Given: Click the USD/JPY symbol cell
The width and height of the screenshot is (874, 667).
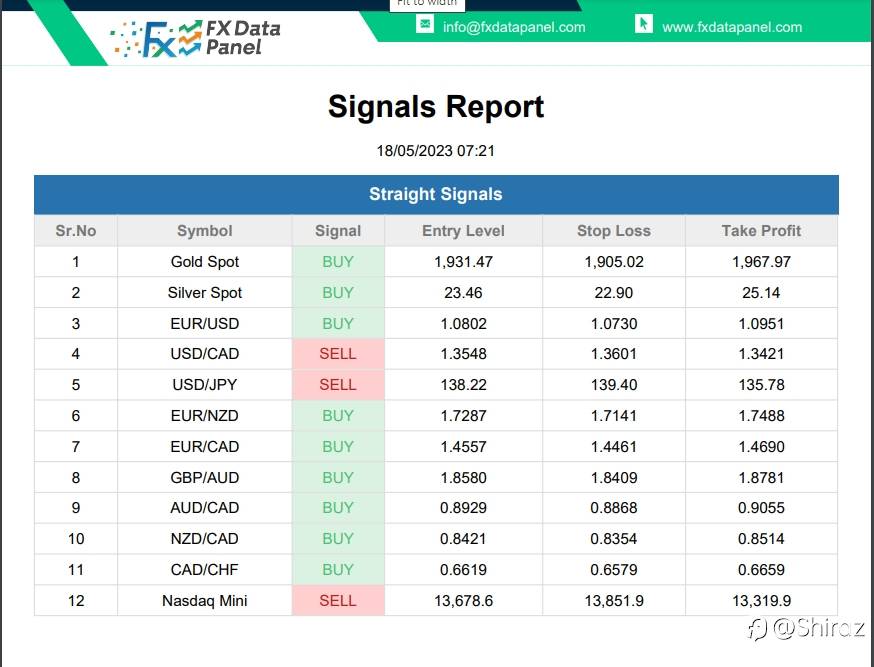Looking at the screenshot, I should (204, 385).
